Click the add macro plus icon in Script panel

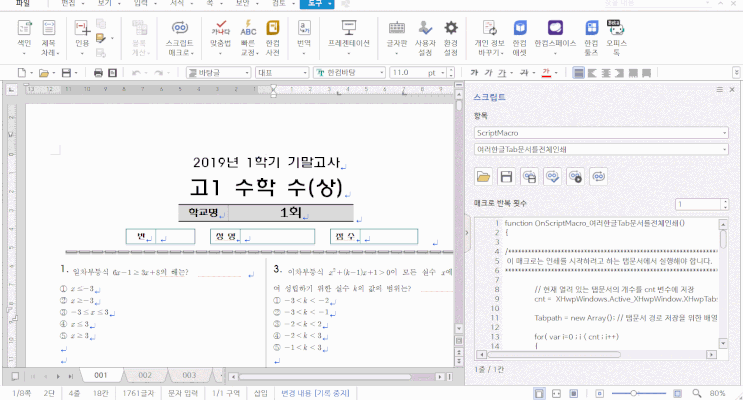pyautogui.click(x=576, y=177)
